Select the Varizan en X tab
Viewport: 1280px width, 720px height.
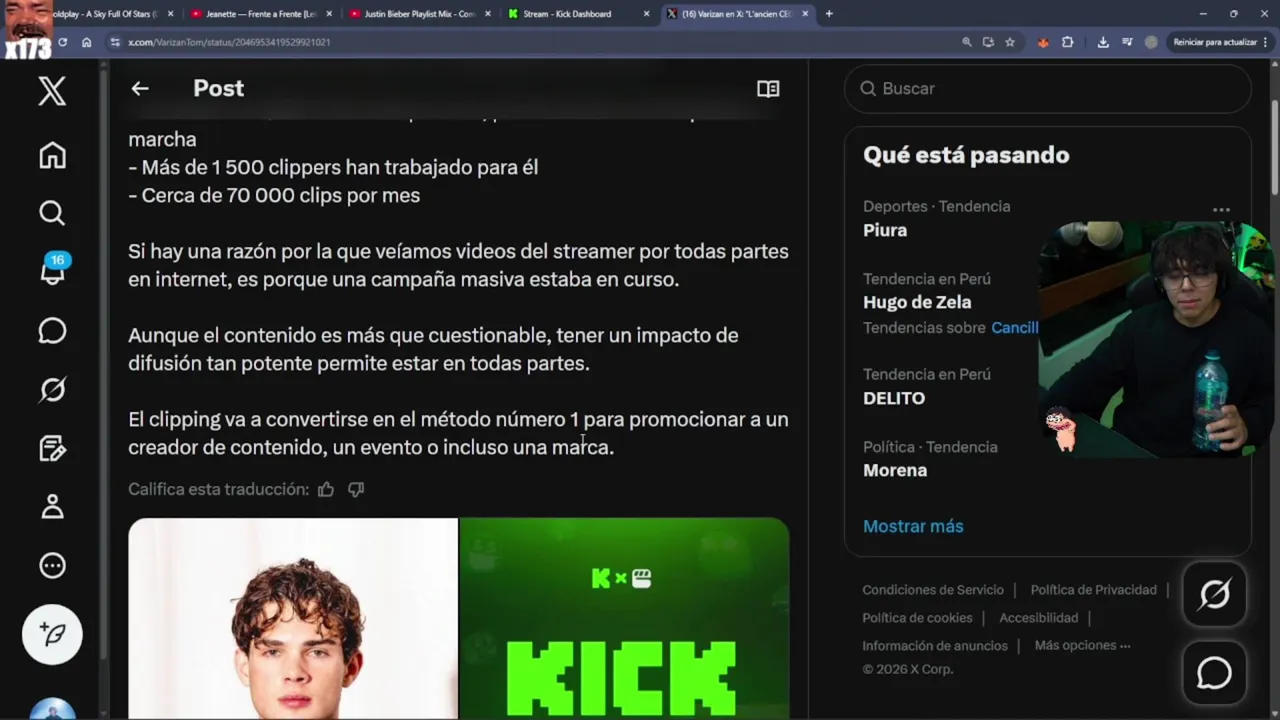[737, 14]
